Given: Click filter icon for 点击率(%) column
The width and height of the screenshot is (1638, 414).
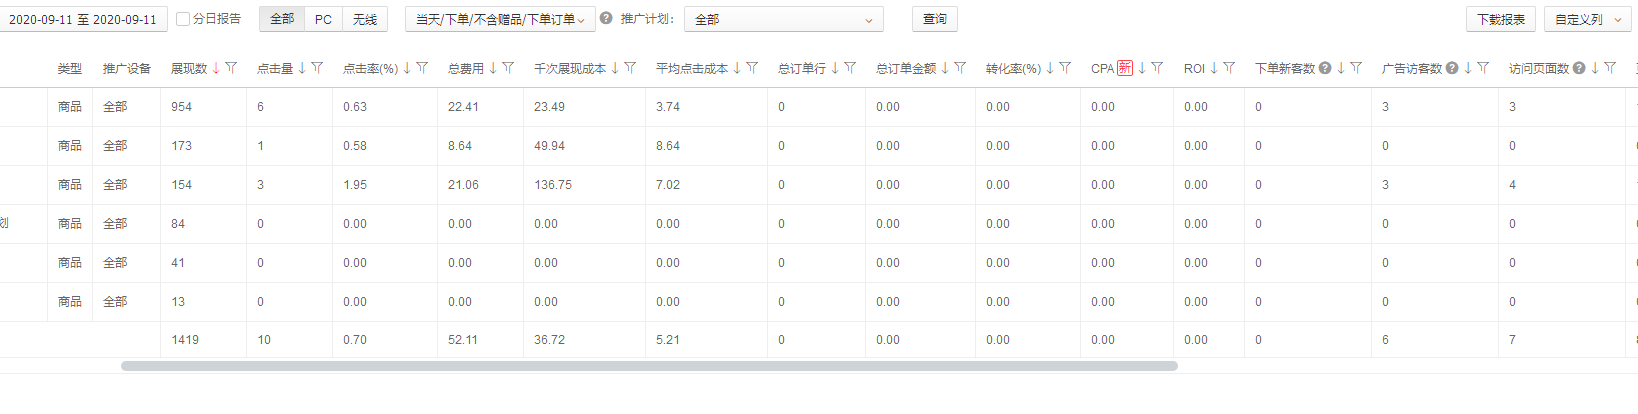Looking at the screenshot, I should point(422,68).
